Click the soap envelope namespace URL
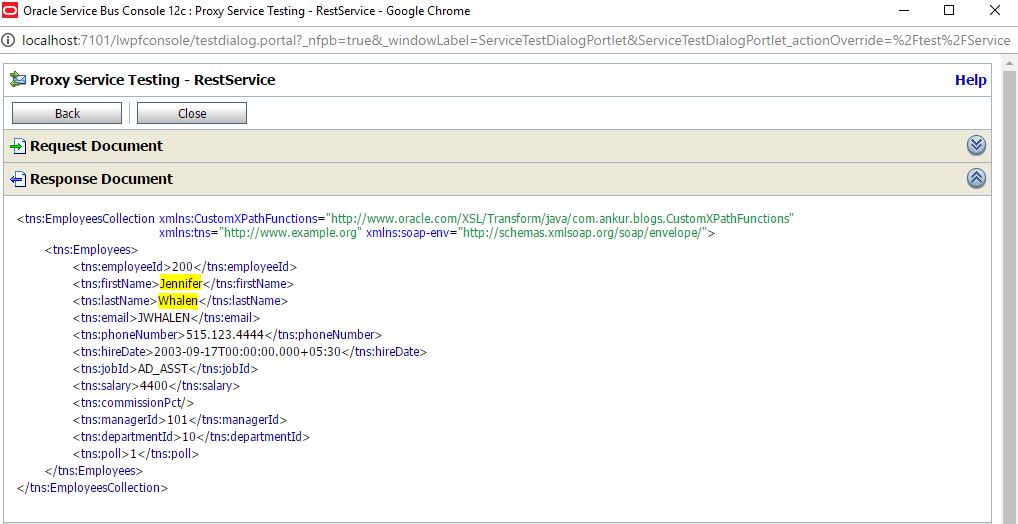The height and width of the screenshot is (524, 1018). [x=582, y=233]
